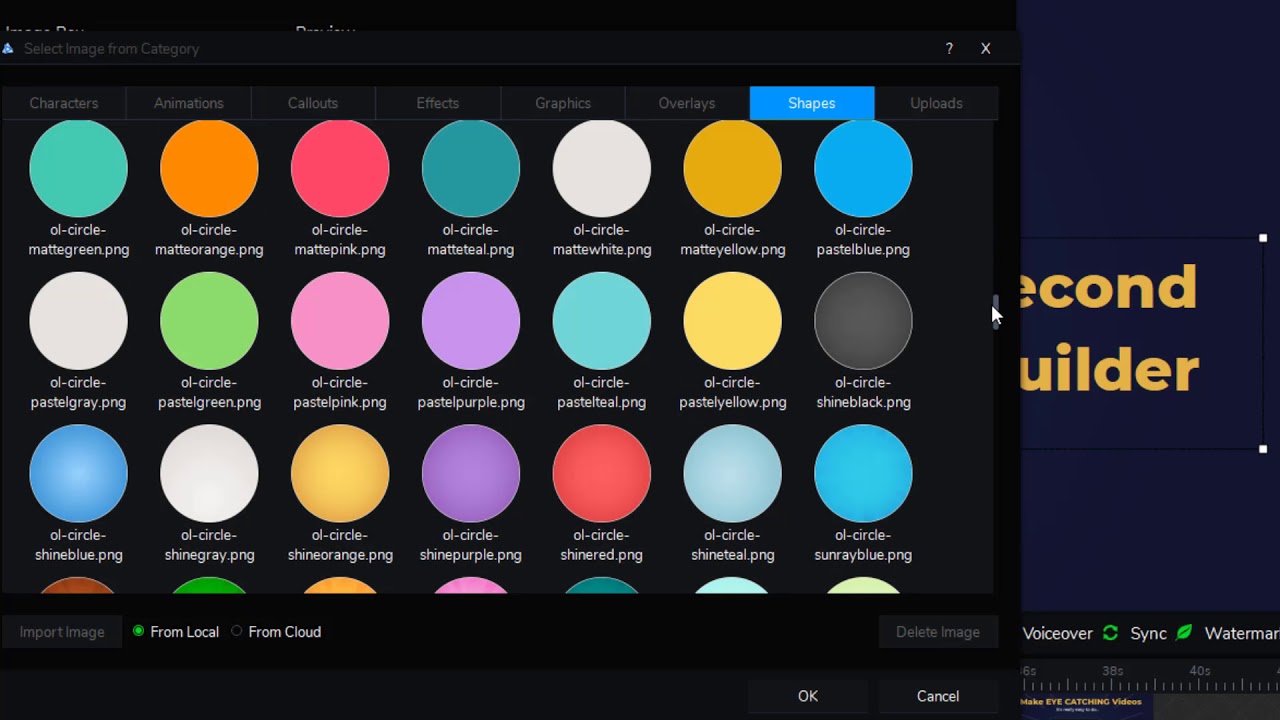This screenshot has width=1280, height=720.
Task: Click the 40s timeline ruler mark
Action: [1200, 671]
